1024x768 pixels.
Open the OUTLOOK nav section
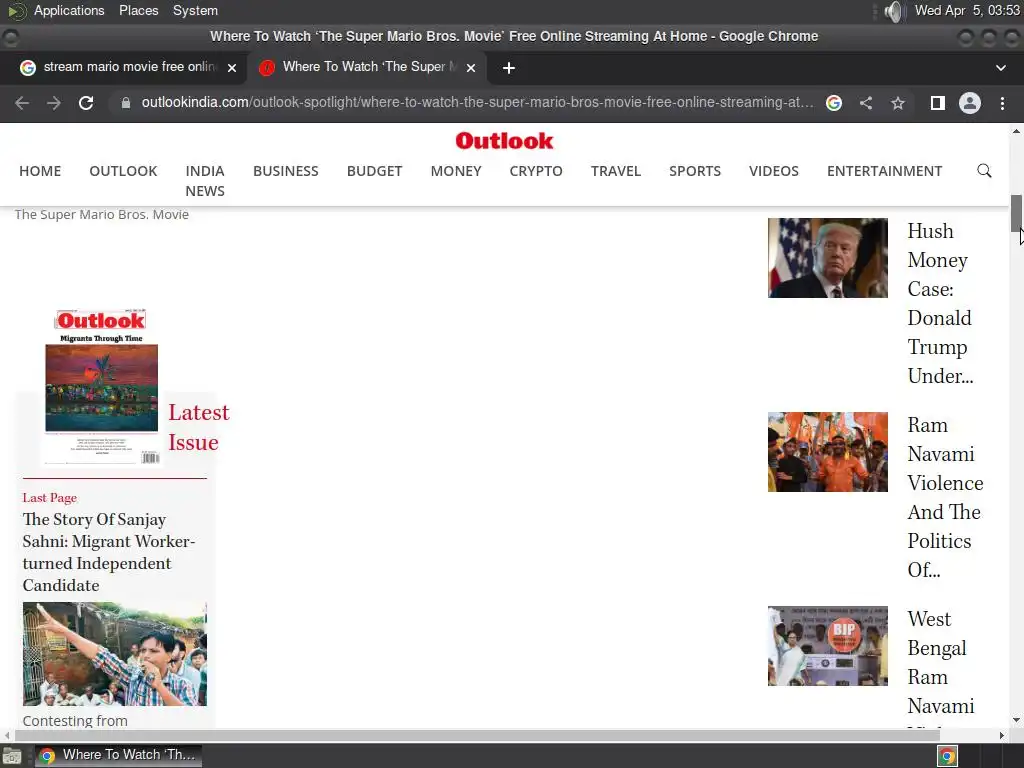[123, 171]
